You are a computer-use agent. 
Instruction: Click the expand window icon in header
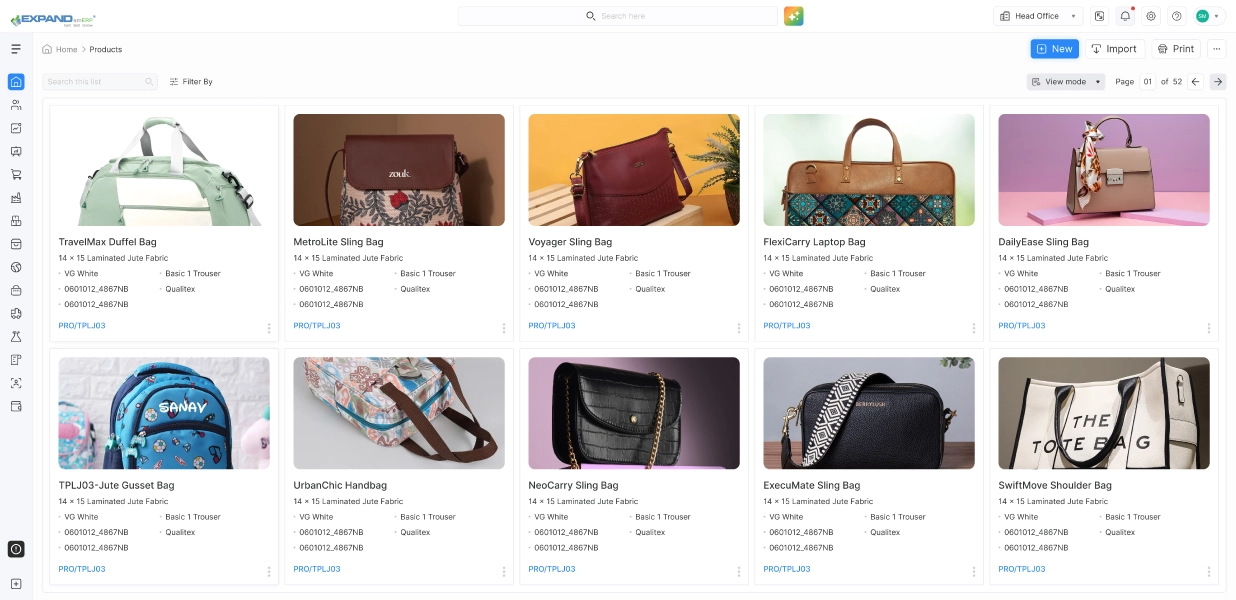click(x=1100, y=16)
